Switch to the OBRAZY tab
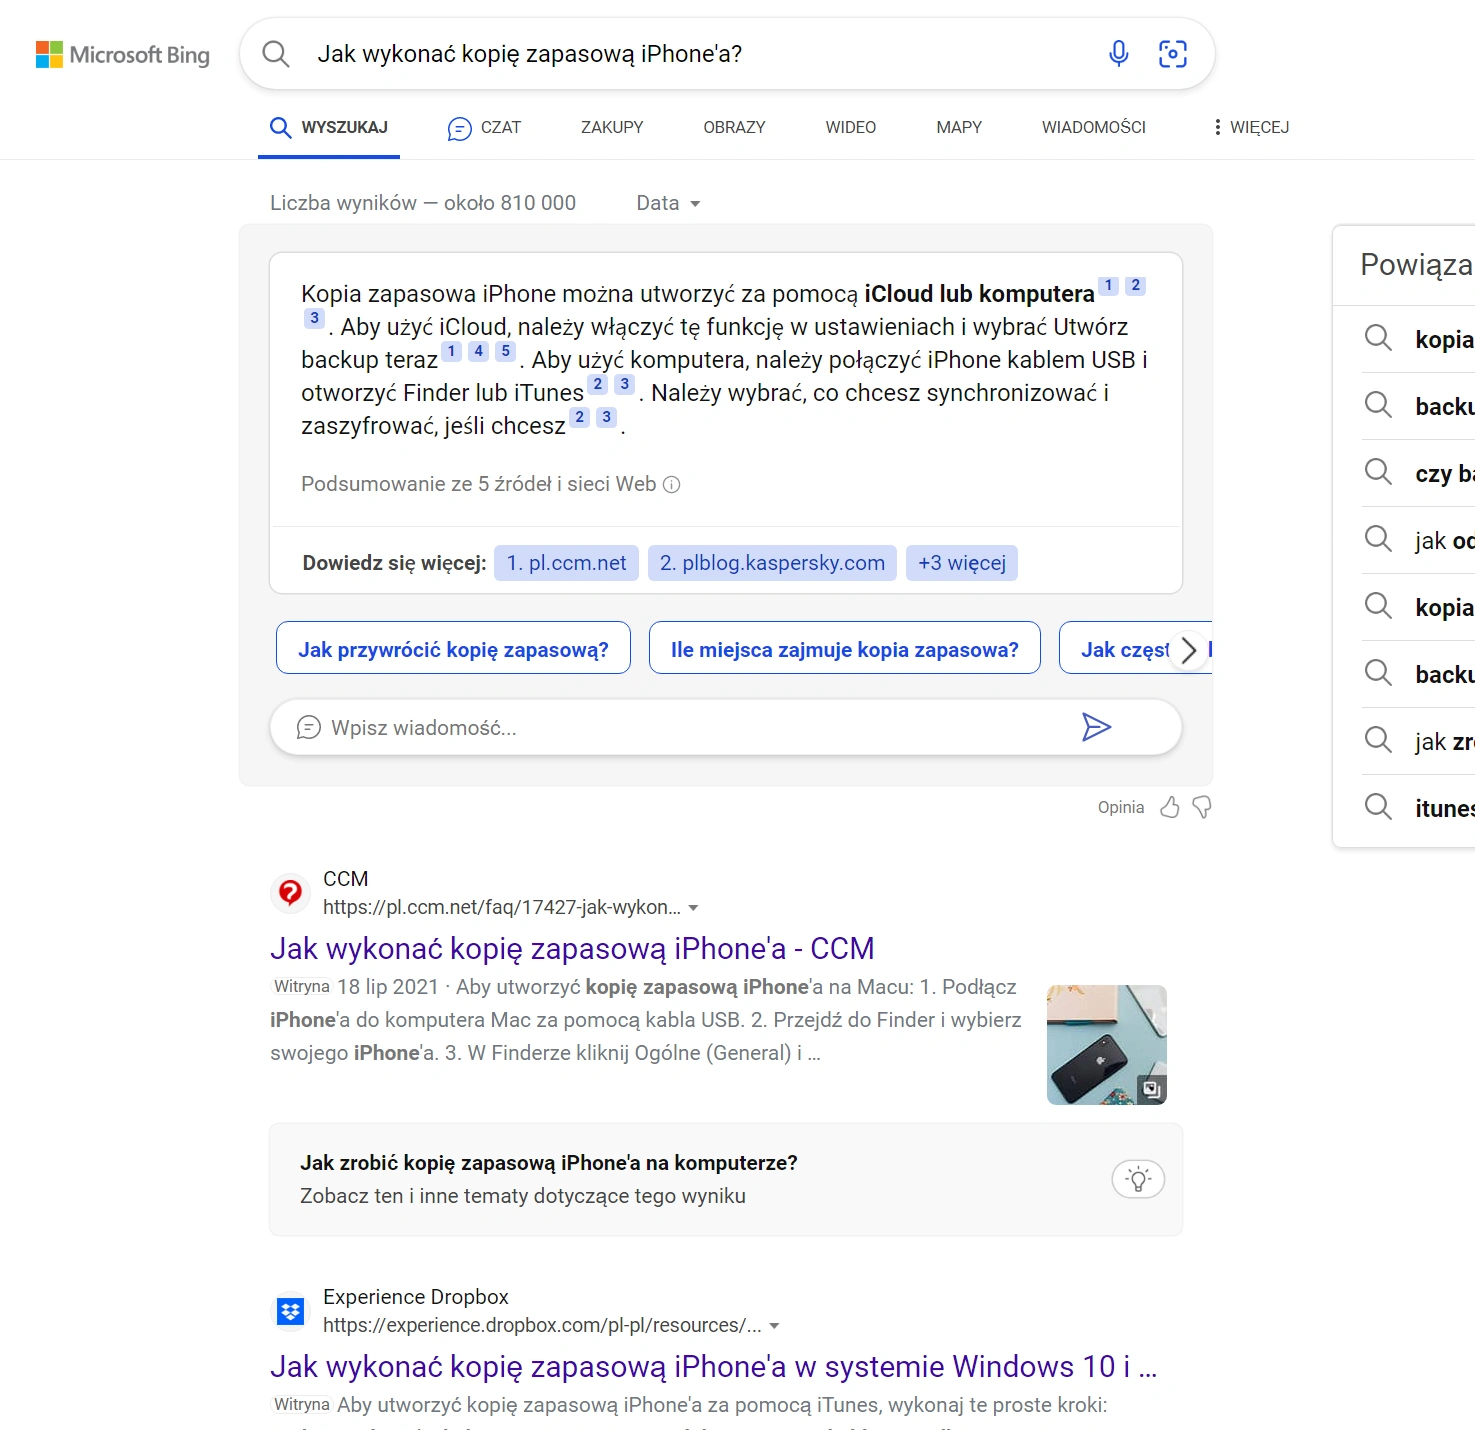1475x1430 pixels. (734, 127)
